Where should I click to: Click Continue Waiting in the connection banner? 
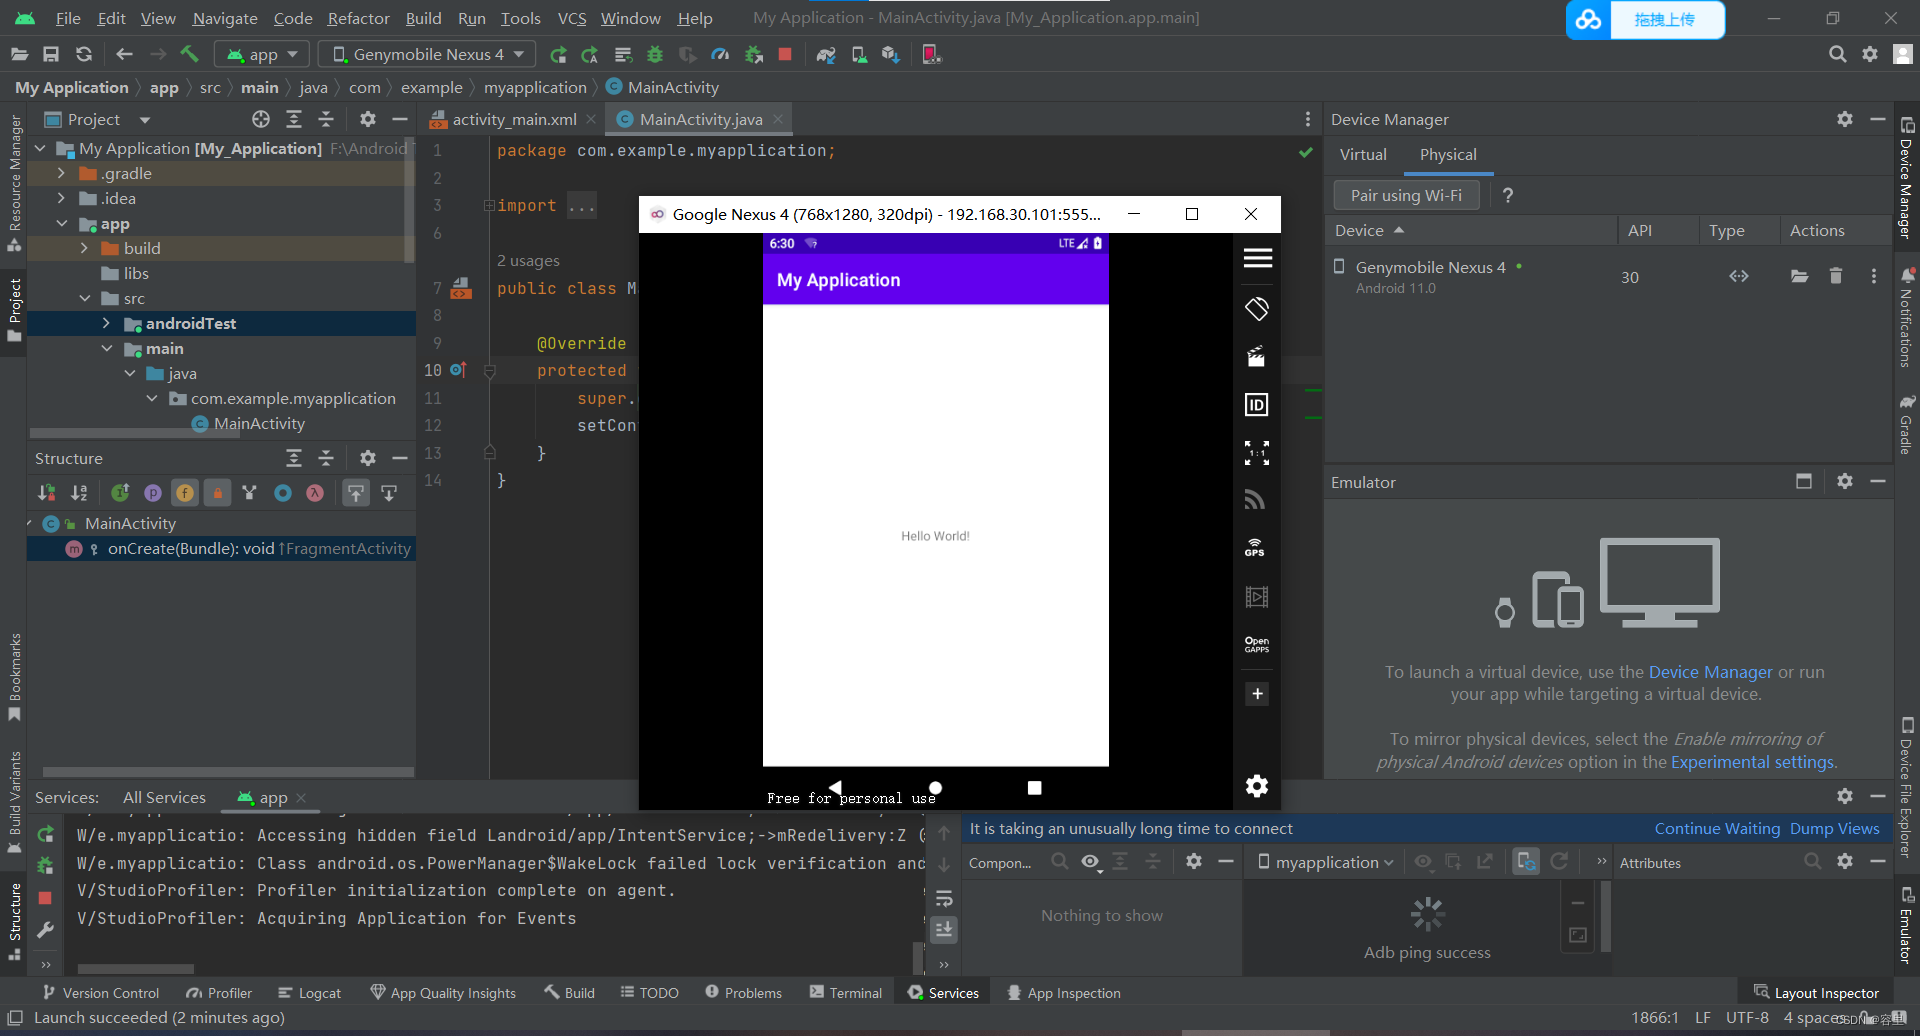click(x=1716, y=828)
